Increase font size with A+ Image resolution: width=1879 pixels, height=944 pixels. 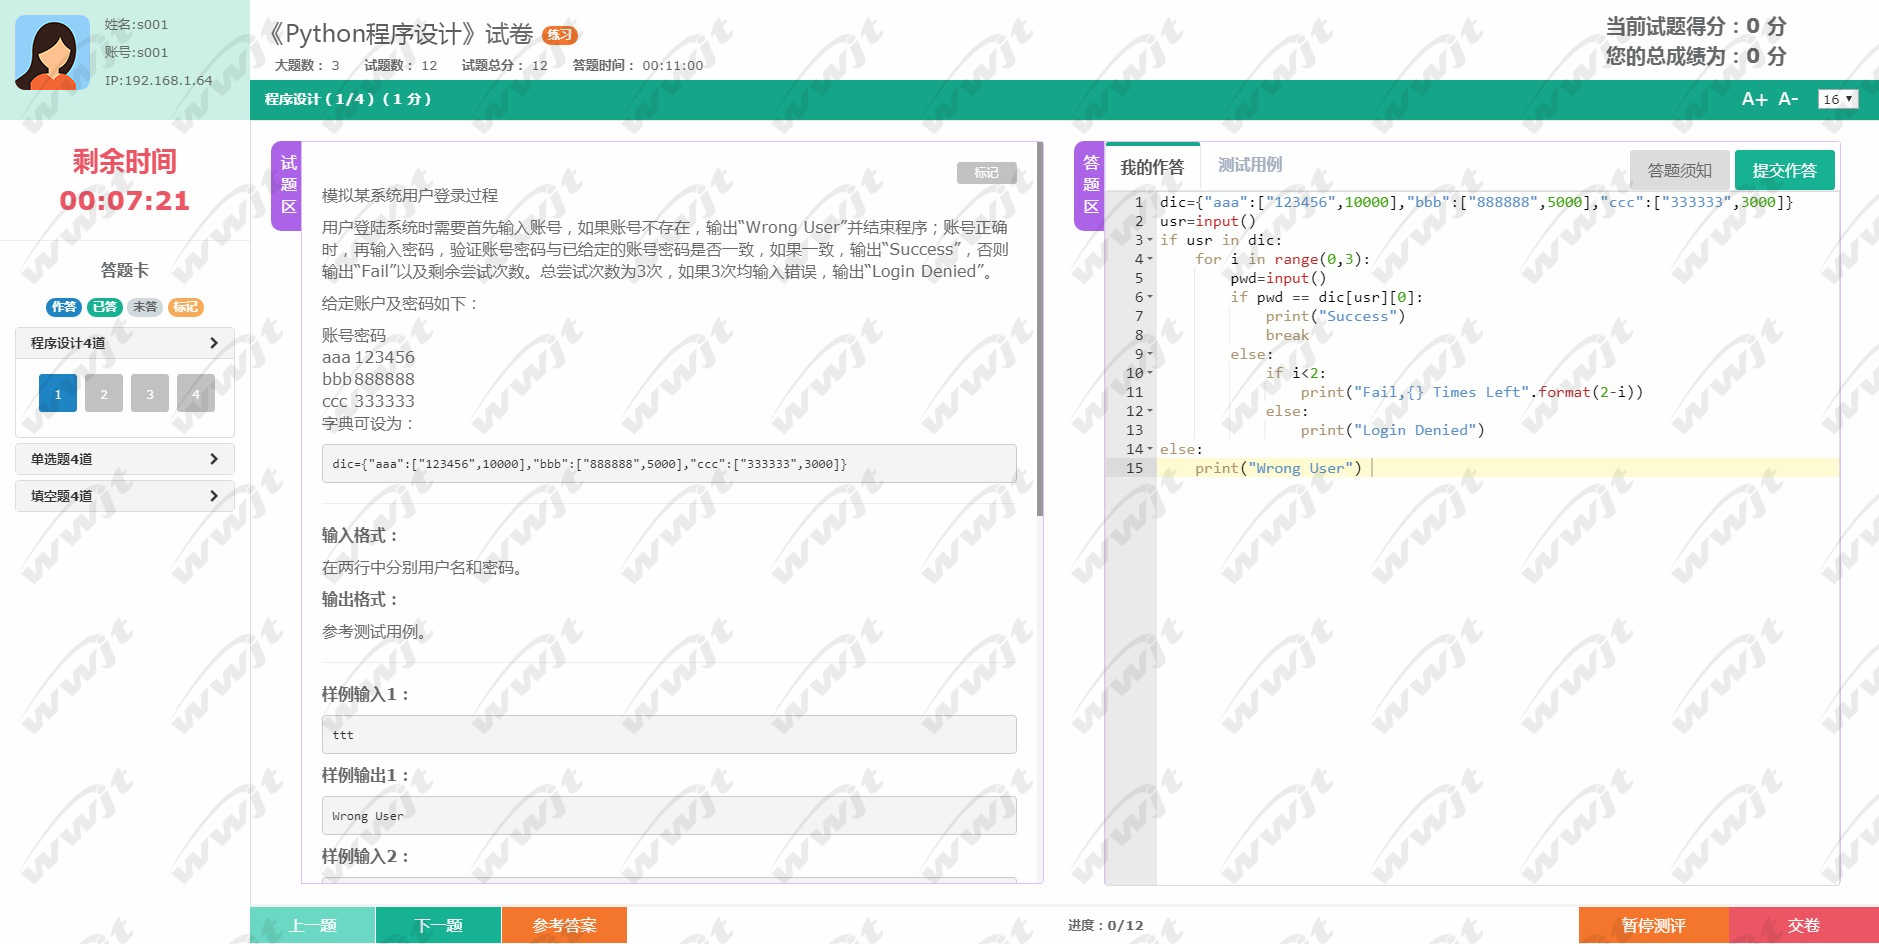pyautogui.click(x=1754, y=99)
